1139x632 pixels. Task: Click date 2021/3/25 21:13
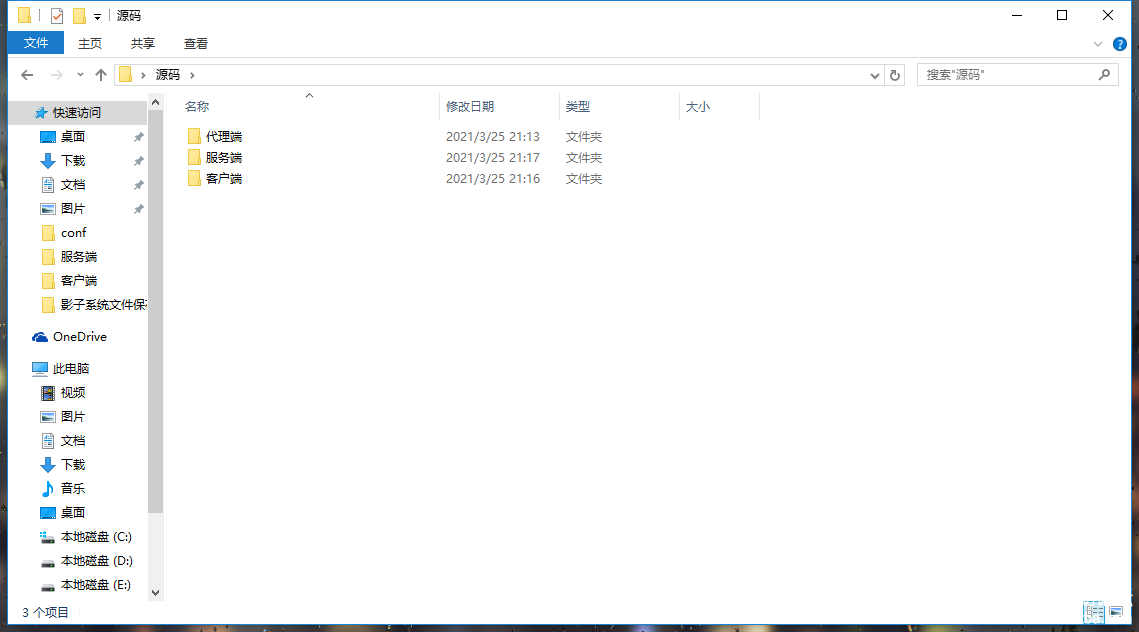coord(493,137)
